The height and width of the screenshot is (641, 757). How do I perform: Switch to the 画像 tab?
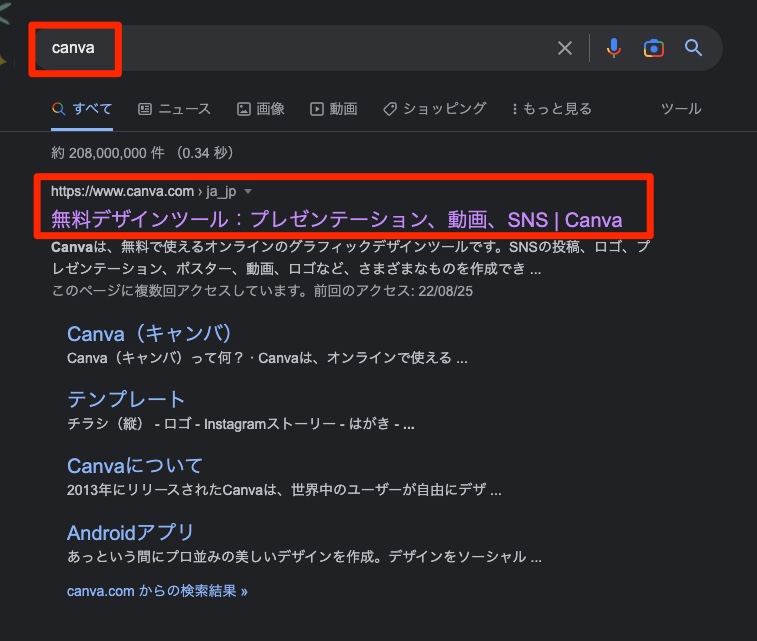coord(261,109)
